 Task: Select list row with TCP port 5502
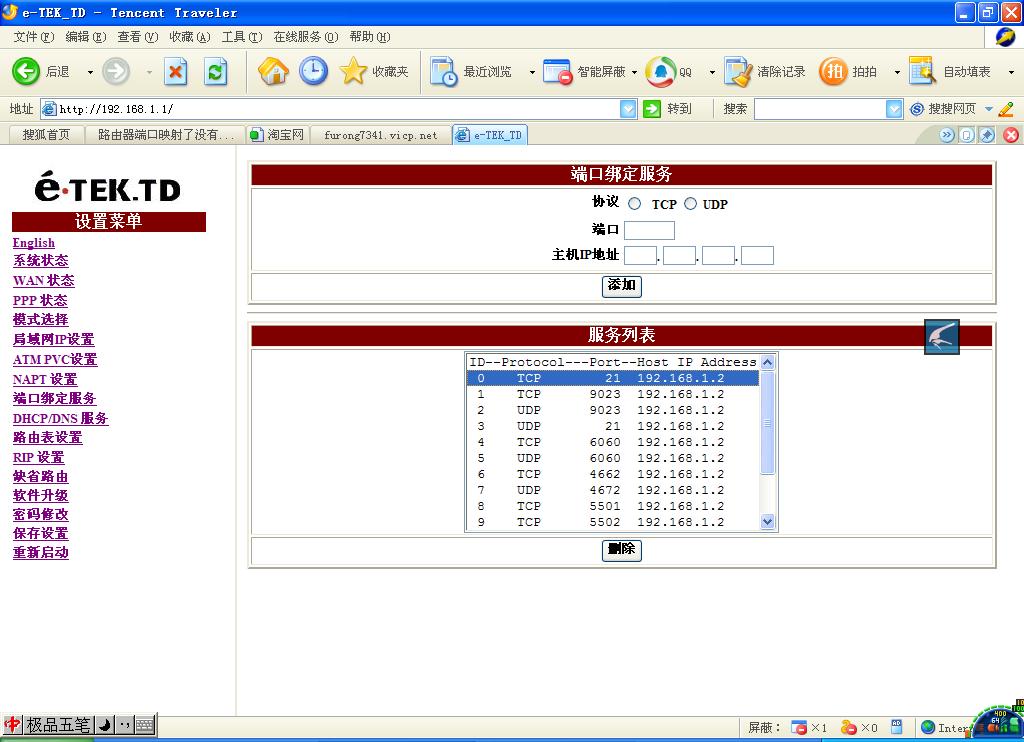(613, 523)
